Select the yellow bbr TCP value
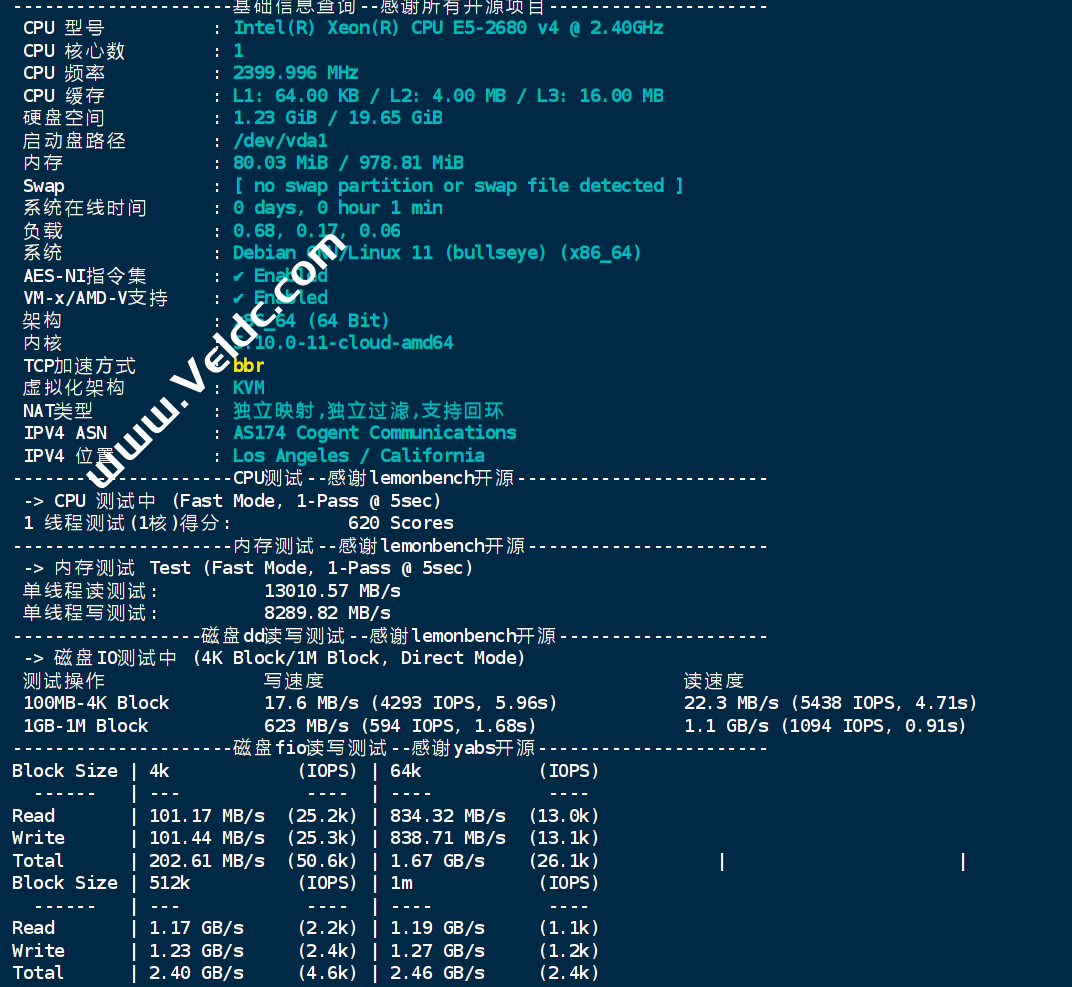Viewport: 1072px width, 987px height. [249, 366]
